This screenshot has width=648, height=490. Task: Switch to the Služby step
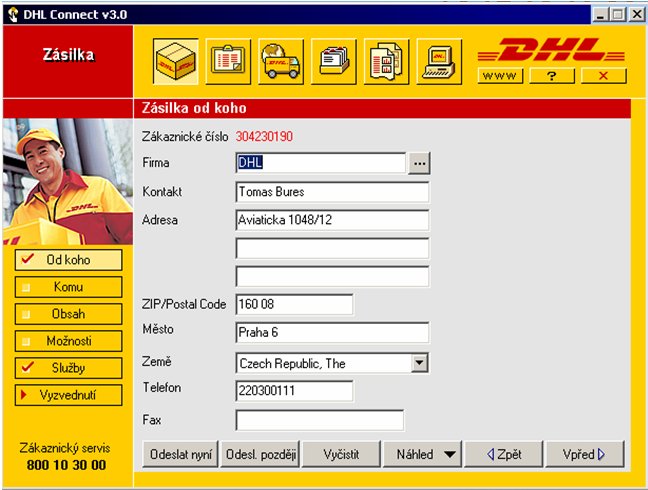(x=69, y=368)
